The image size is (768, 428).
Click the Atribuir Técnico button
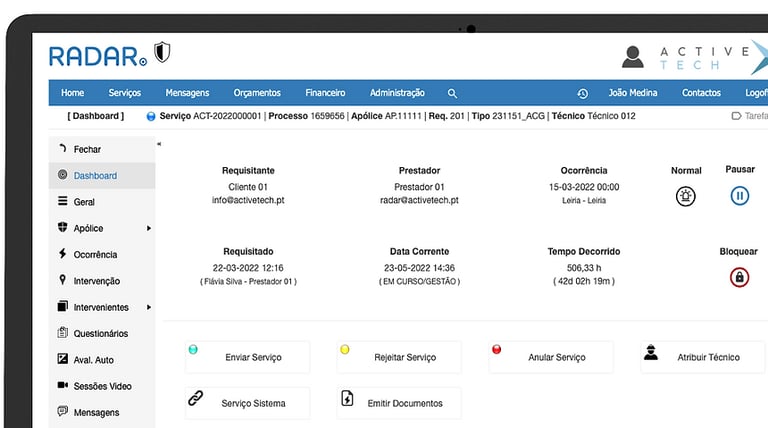702,357
